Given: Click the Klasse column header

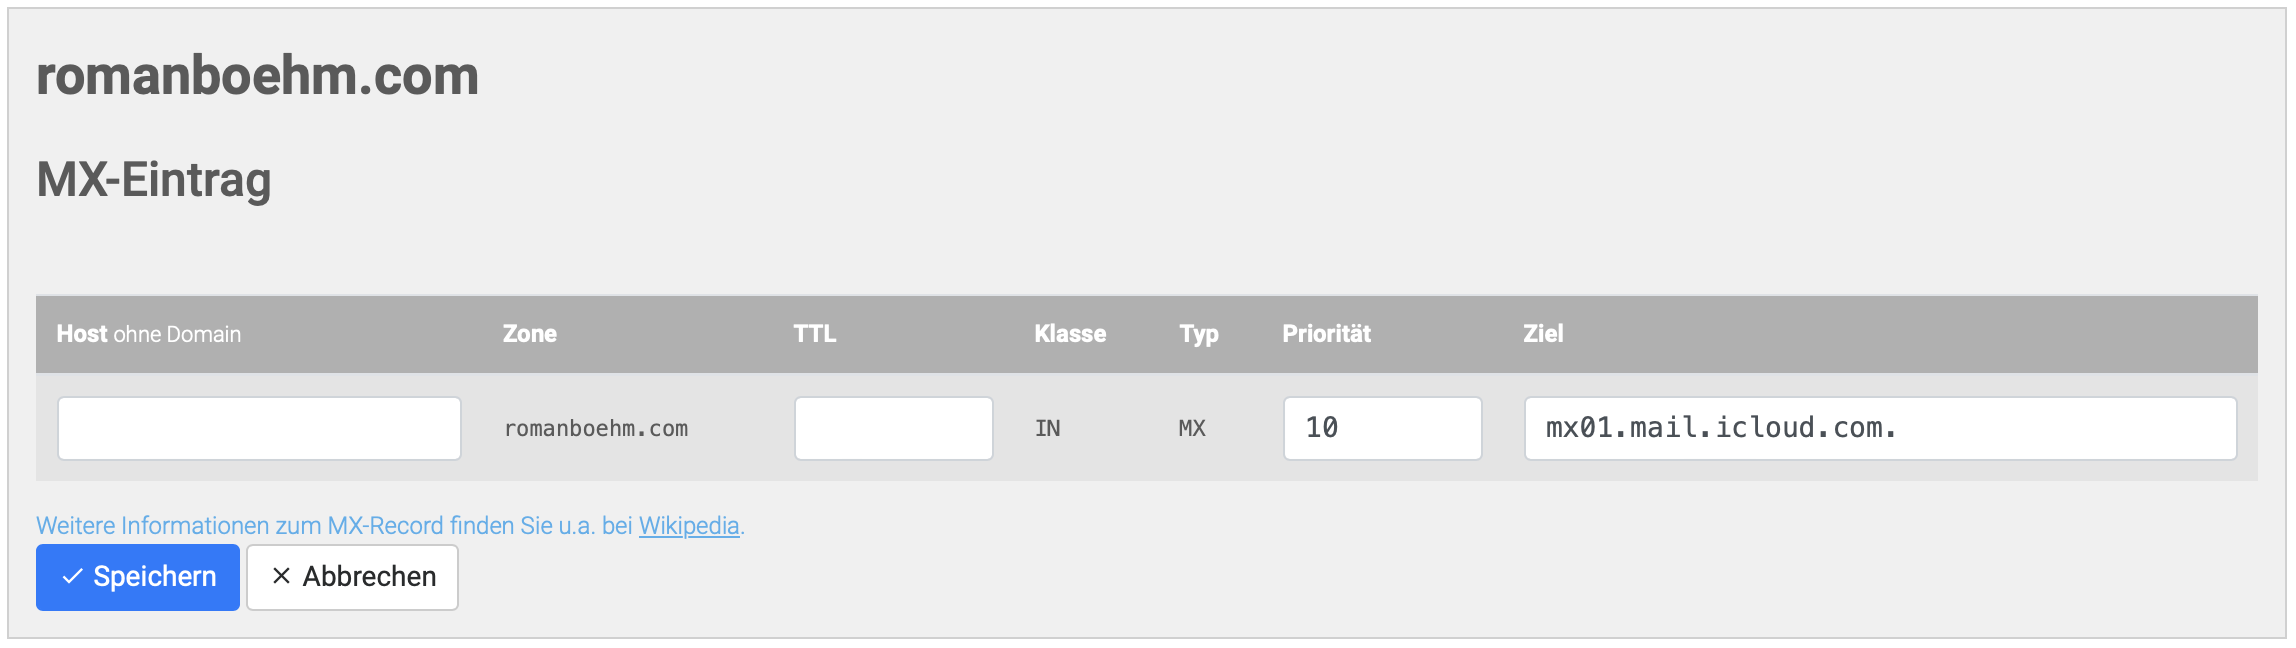Looking at the screenshot, I should (1068, 334).
